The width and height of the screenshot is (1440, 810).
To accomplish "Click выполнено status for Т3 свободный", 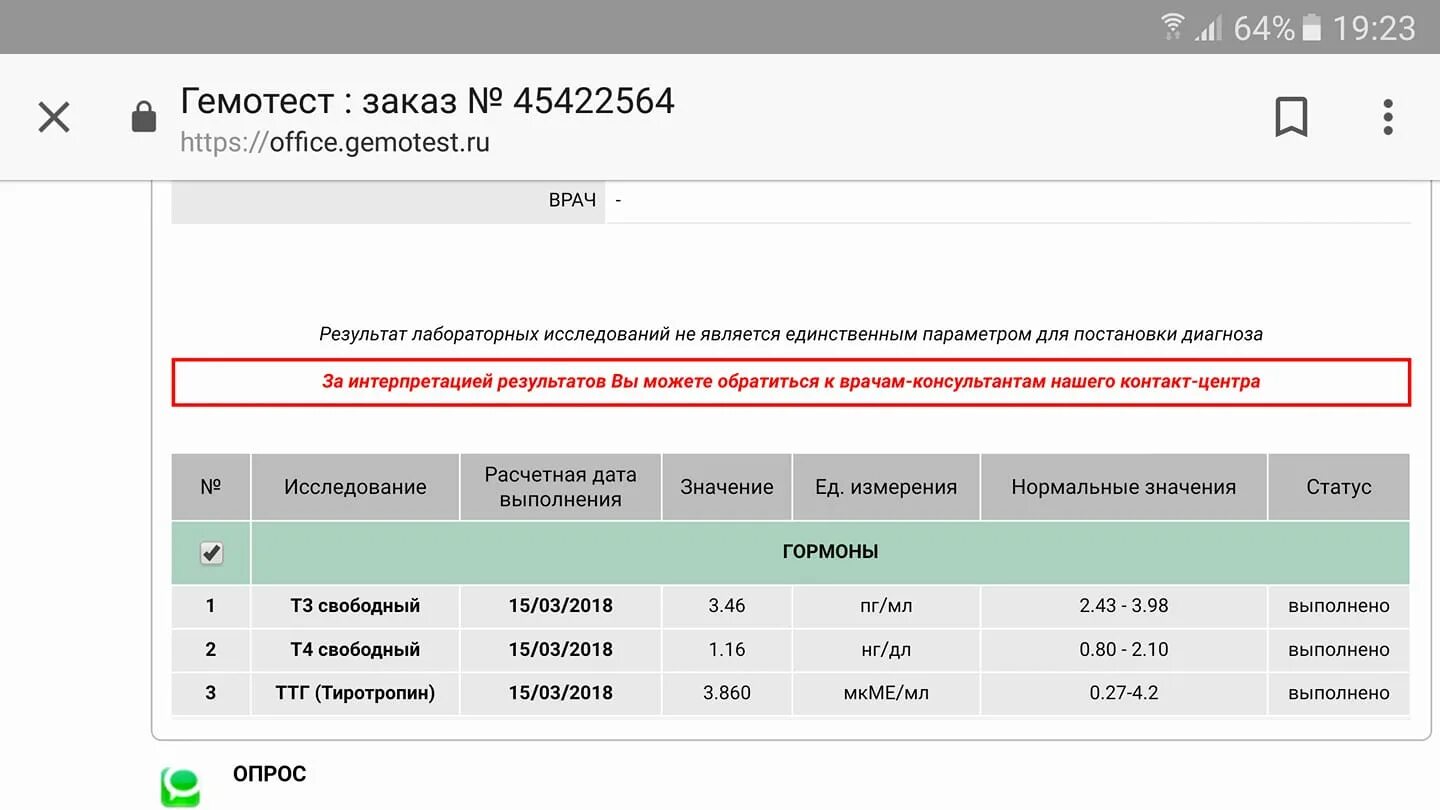I will point(1339,606).
